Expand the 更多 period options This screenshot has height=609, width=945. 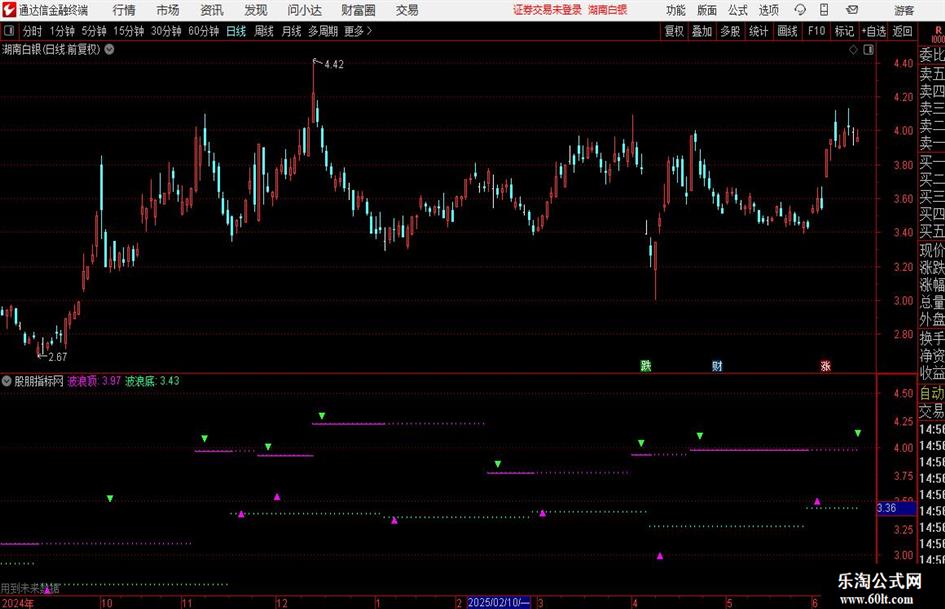(358, 31)
